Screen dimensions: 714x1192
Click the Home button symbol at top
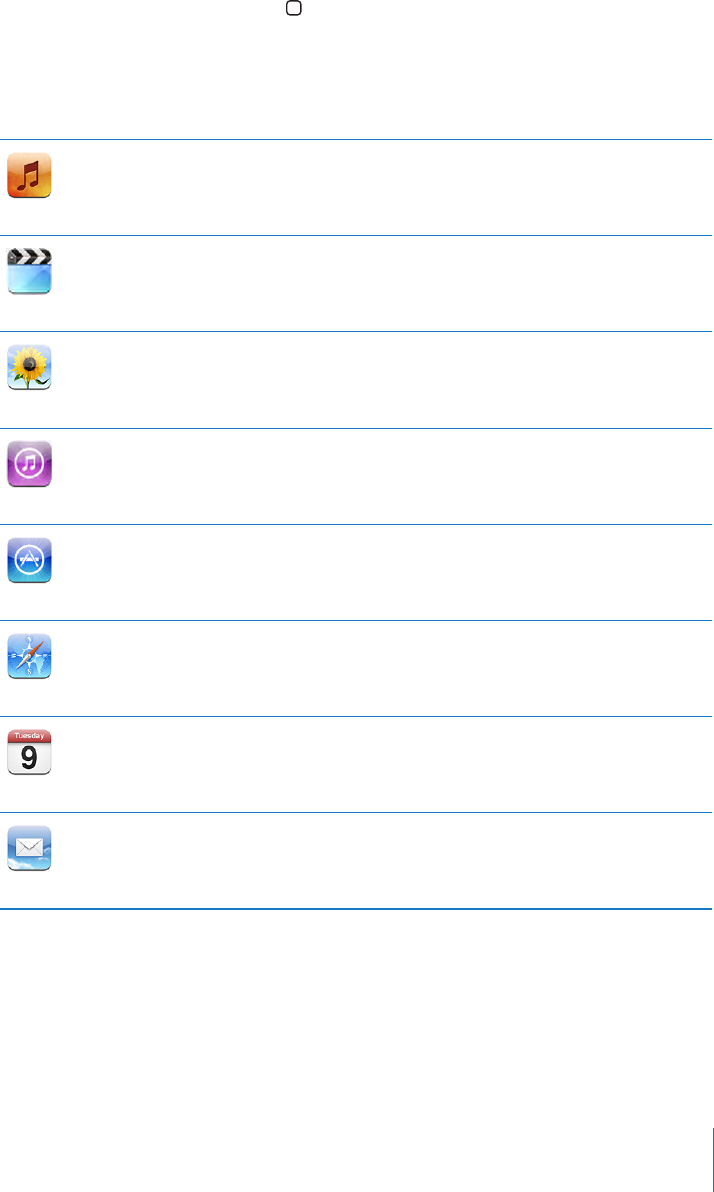(294, 8)
